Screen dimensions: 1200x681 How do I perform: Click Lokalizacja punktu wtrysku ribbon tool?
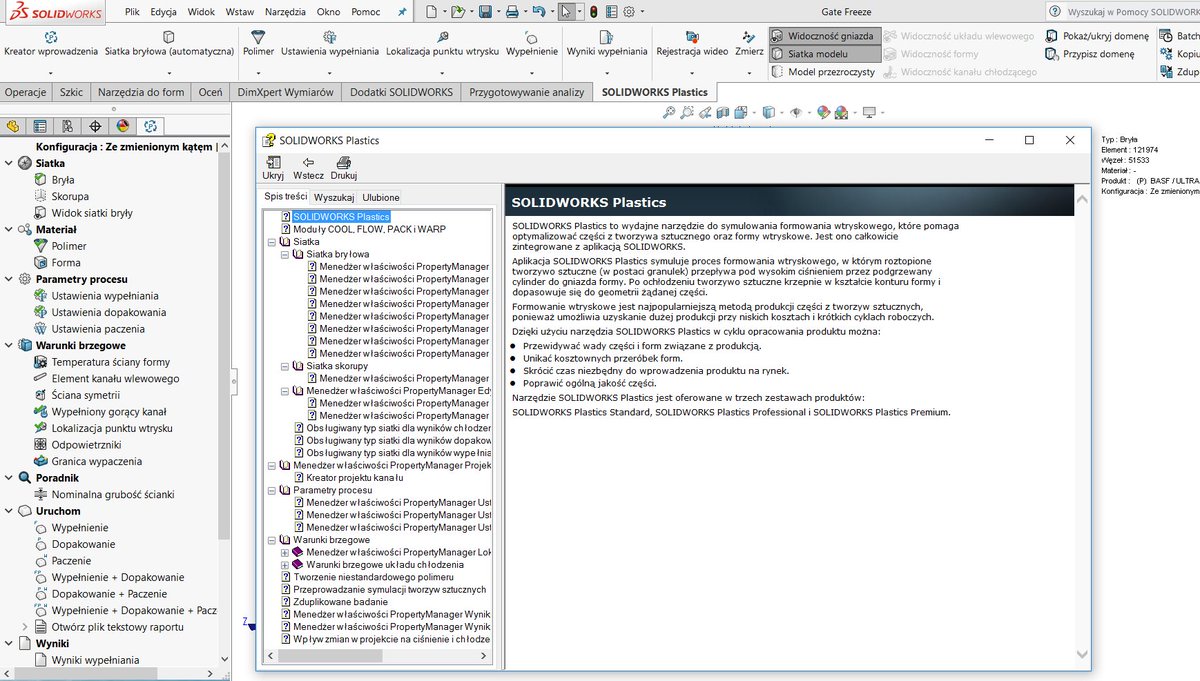pos(442,43)
